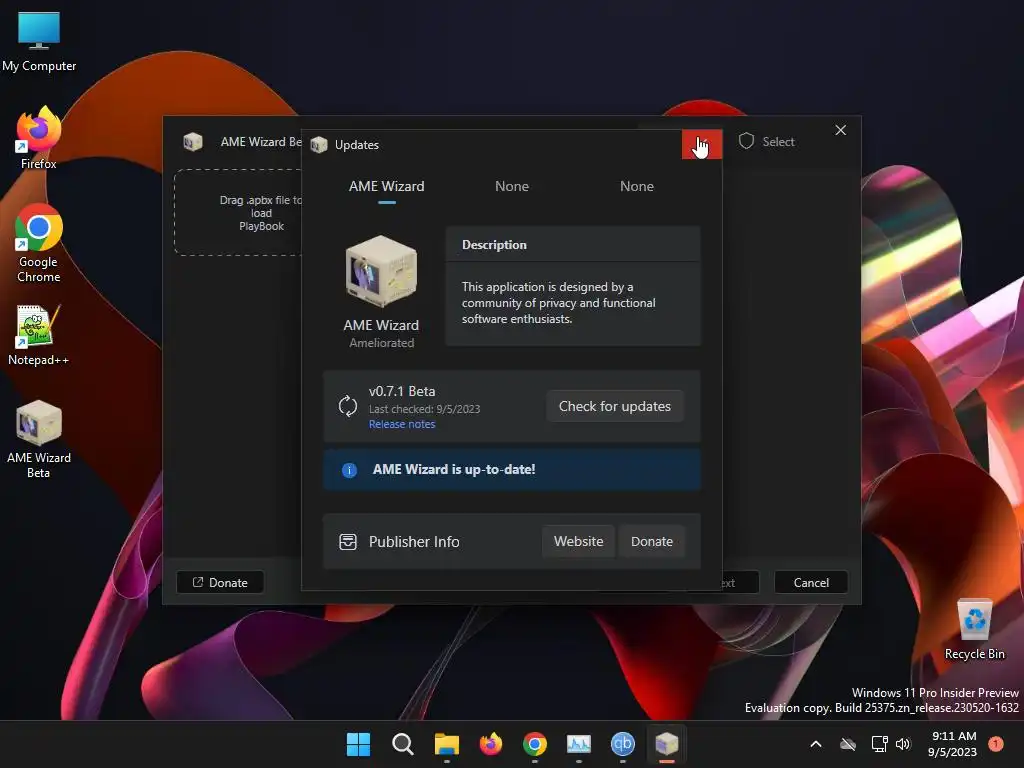
Task: Click the 'Last checked: 9/5/2023' text
Action: (x=424, y=409)
